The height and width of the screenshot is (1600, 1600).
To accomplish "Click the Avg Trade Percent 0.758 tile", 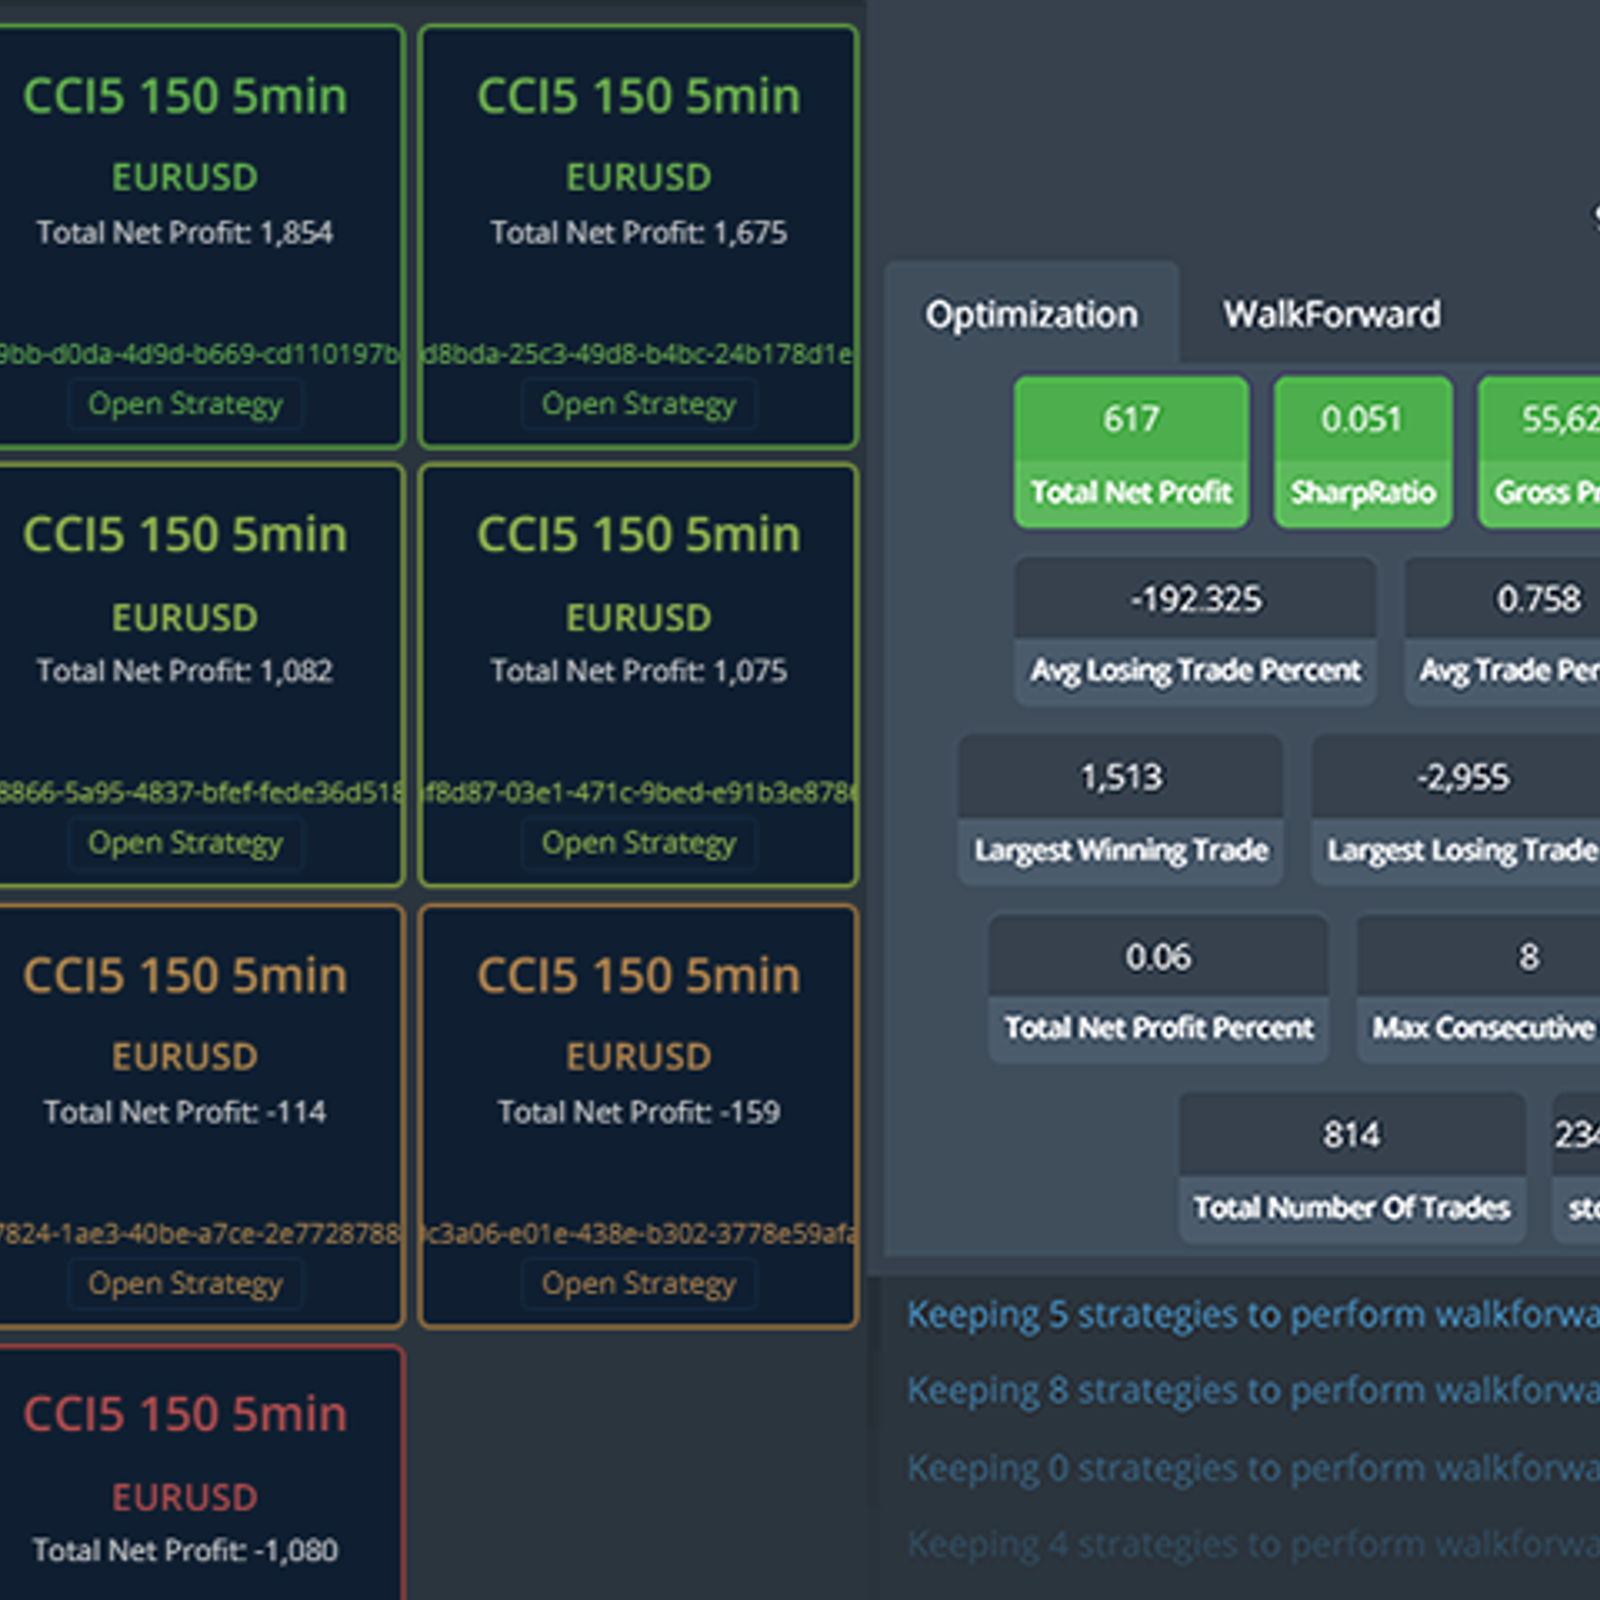I will (x=1503, y=631).
